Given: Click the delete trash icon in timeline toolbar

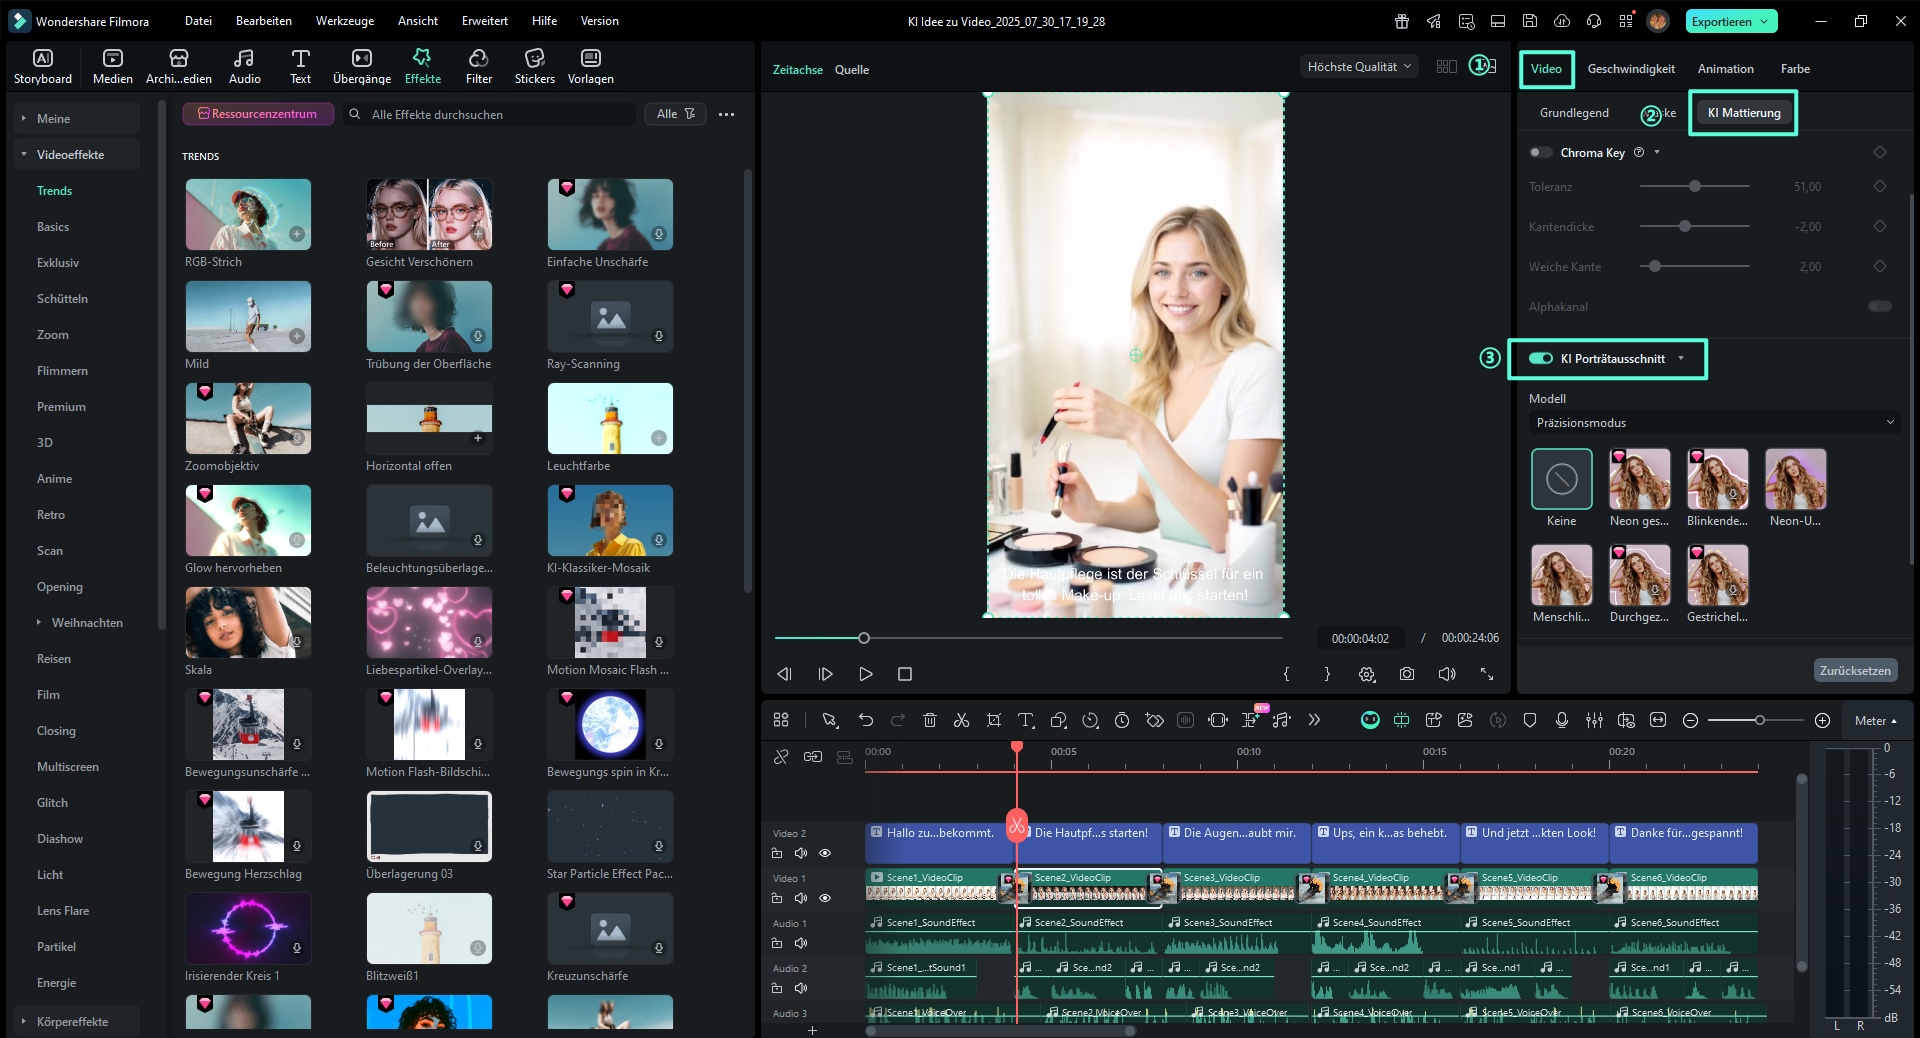Looking at the screenshot, I should [929, 720].
